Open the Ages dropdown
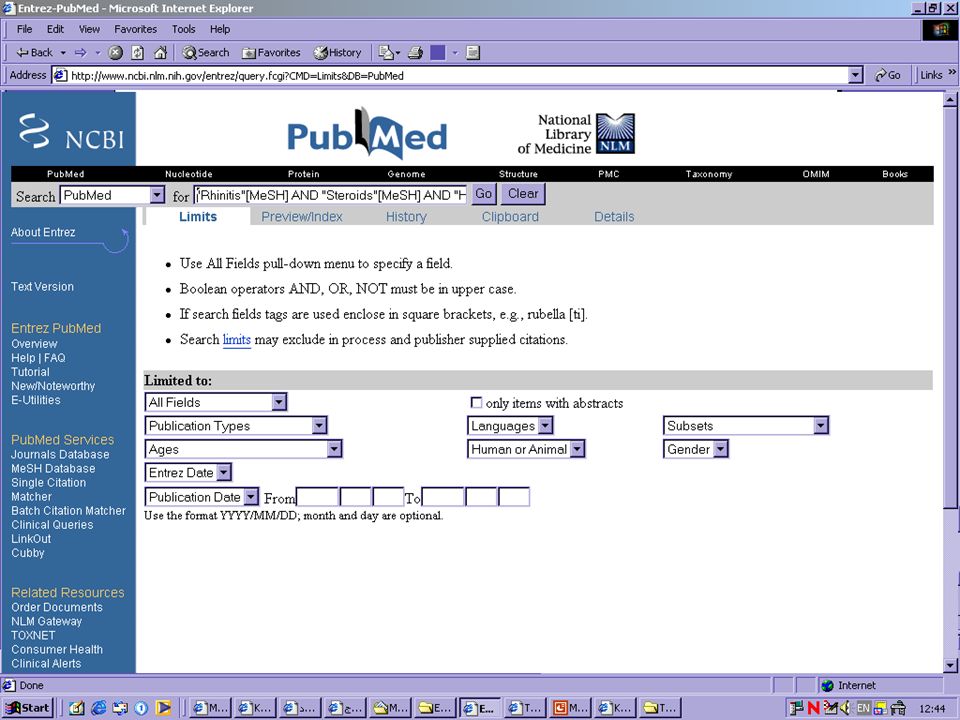The height and width of the screenshot is (720, 960). [243, 449]
